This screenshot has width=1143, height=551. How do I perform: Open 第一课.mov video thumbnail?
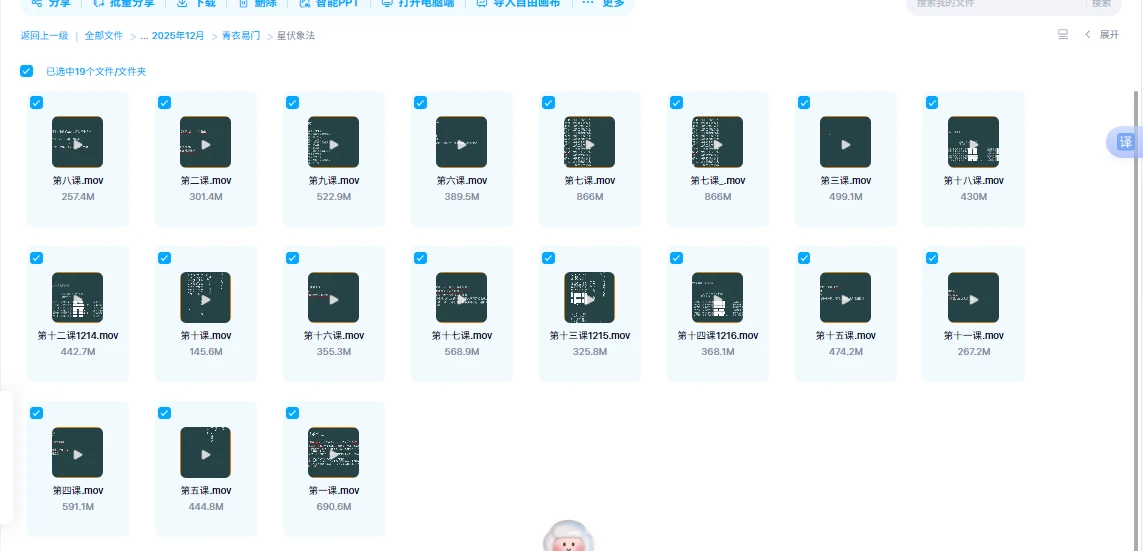(x=333, y=452)
